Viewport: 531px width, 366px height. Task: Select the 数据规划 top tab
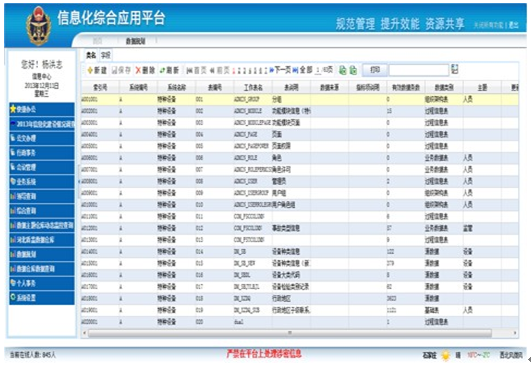[135, 41]
